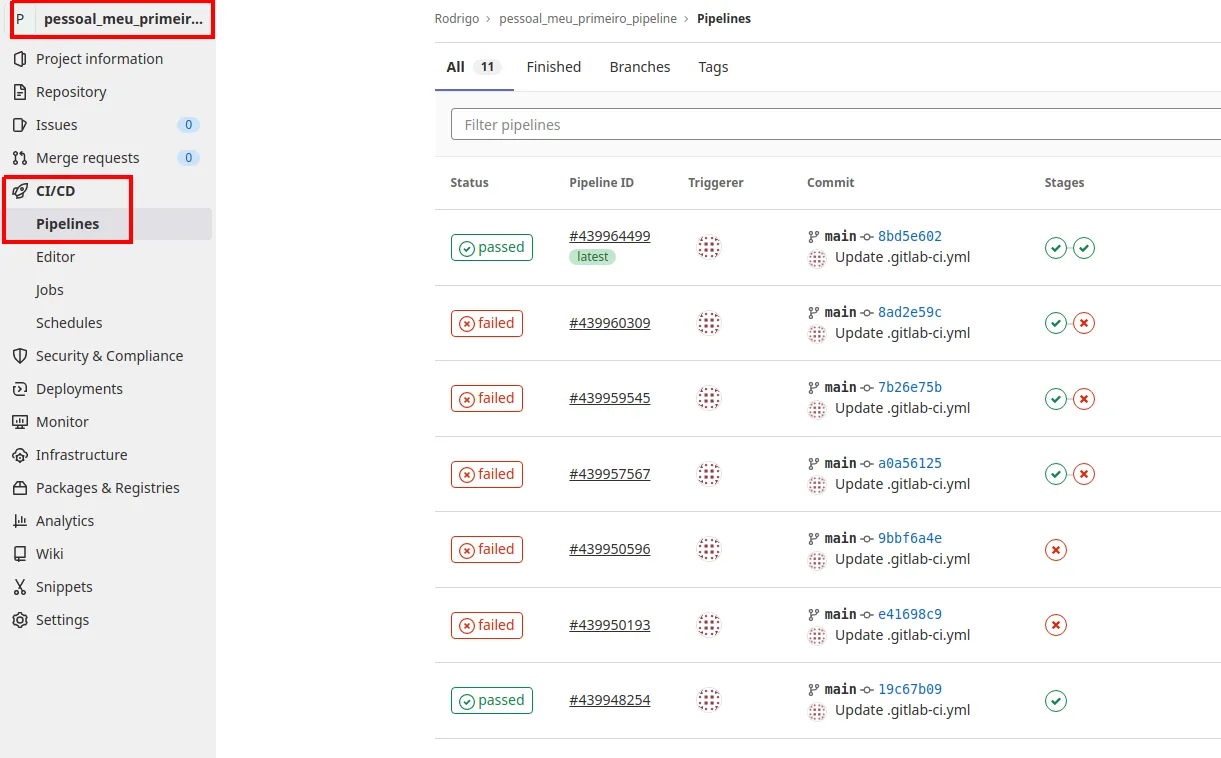The width and height of the screenshot is (1221, 758).
Task: Open commit 19c67b09 link
Action: (x=910, y=689)
